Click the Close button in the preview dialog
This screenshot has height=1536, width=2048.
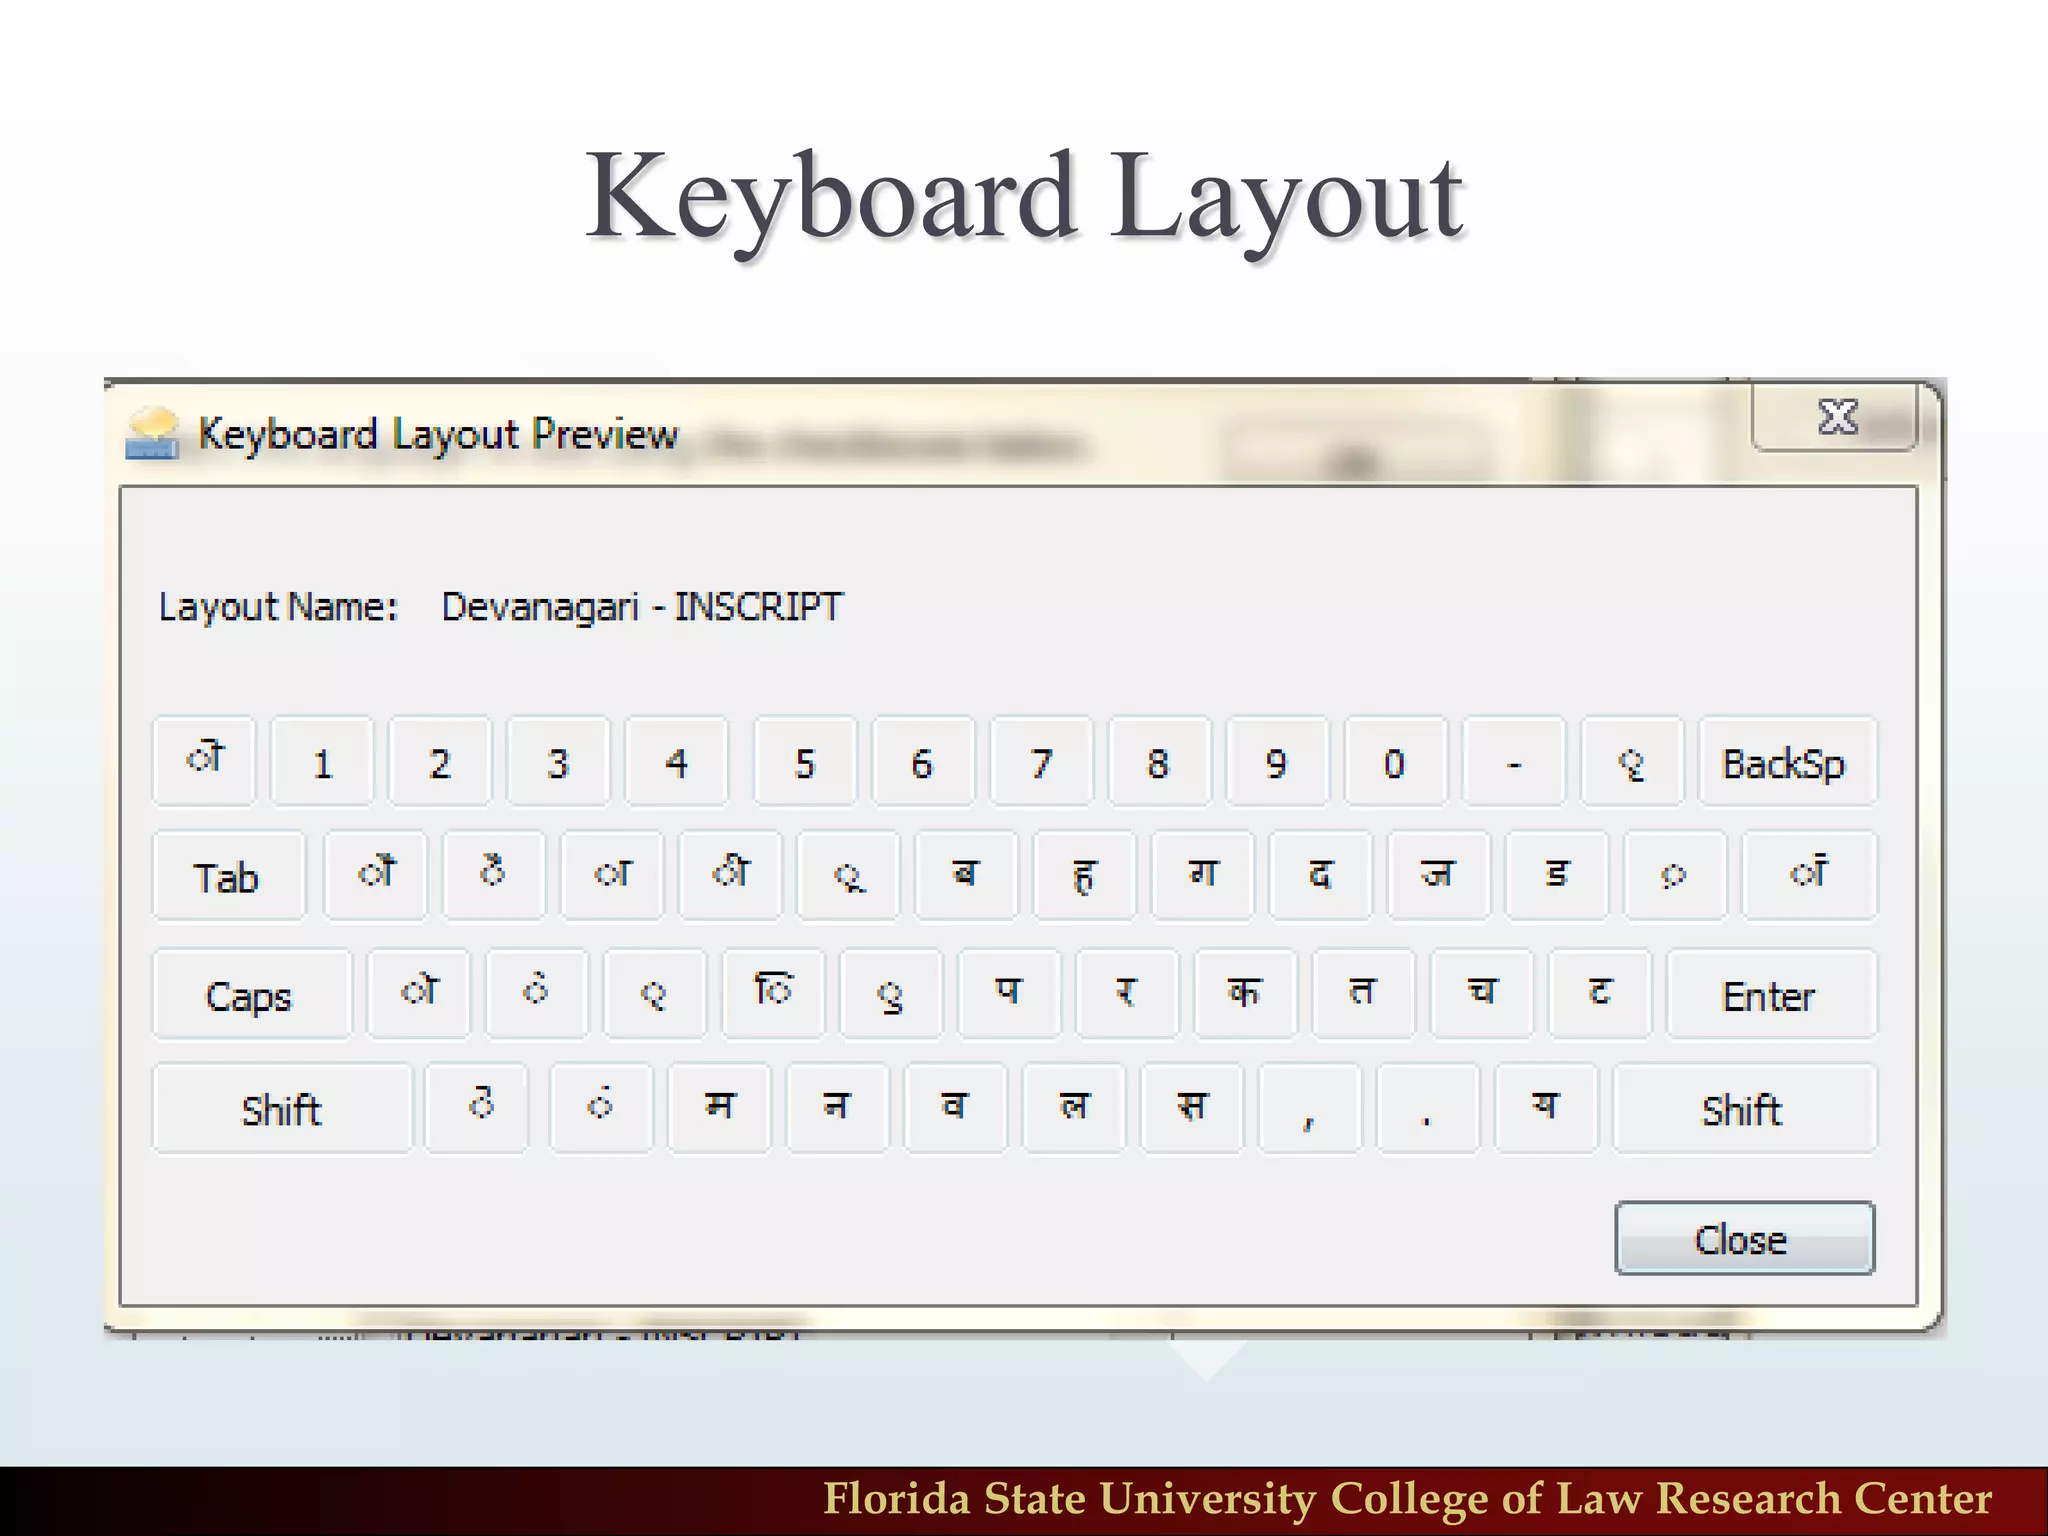coord(1744,1238)
